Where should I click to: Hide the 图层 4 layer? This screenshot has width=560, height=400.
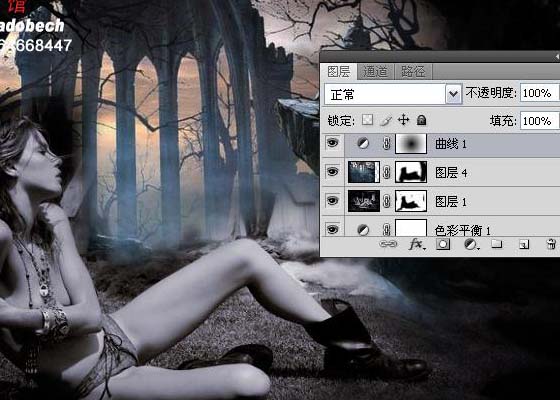[x=332, y=172]
